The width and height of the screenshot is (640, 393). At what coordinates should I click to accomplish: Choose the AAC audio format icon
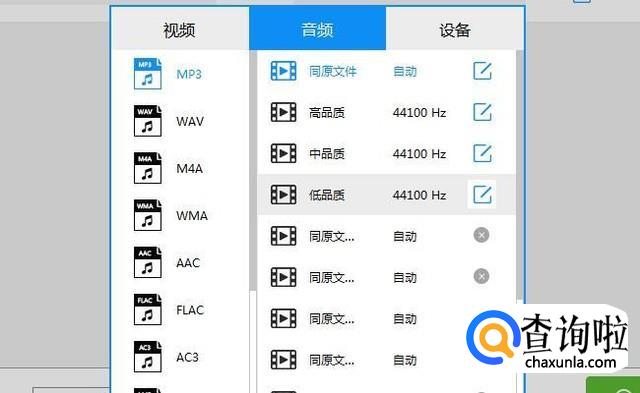pos(148,262)
